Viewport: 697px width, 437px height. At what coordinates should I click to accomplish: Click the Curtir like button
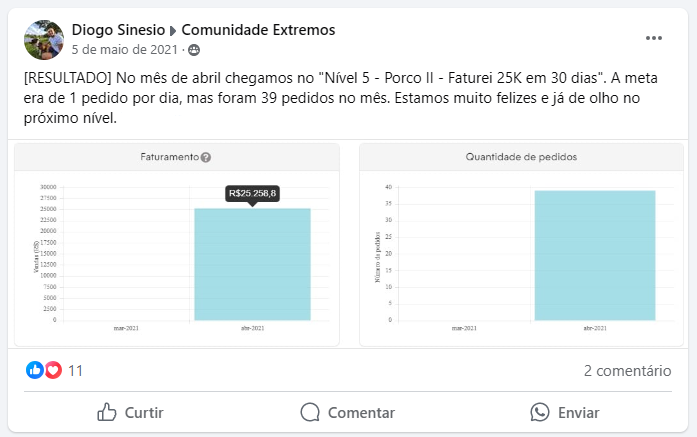pos(130,413)
